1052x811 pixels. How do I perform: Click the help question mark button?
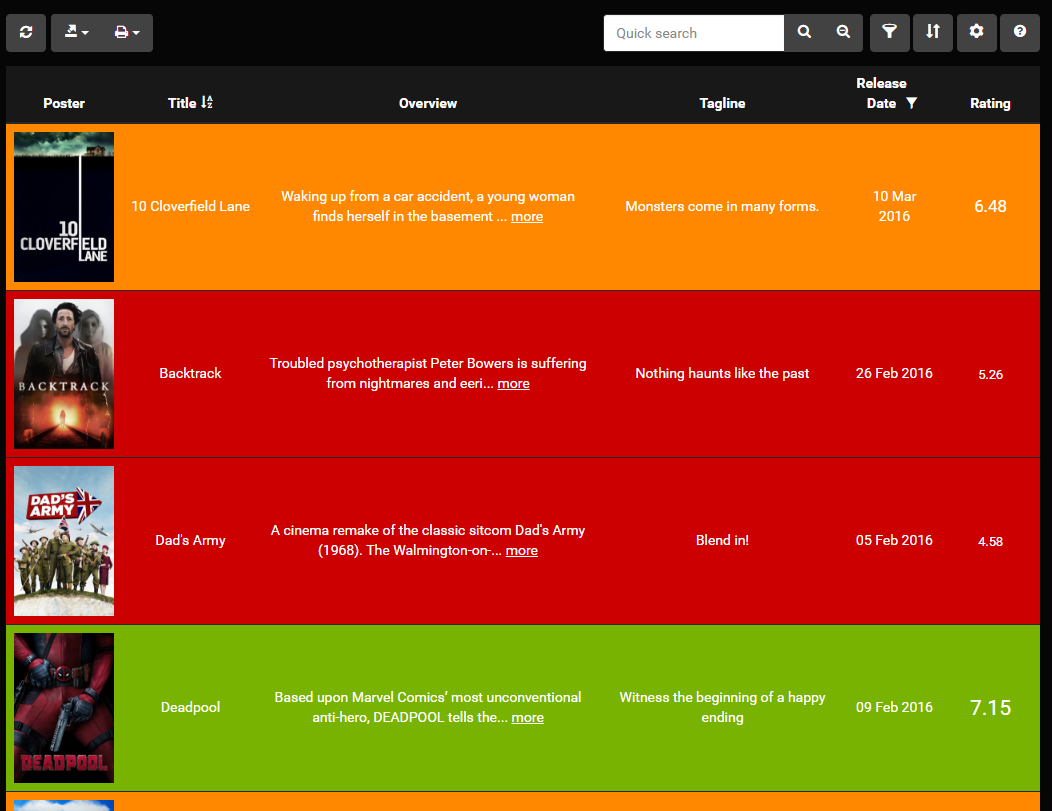click(x=1020, y=33)
